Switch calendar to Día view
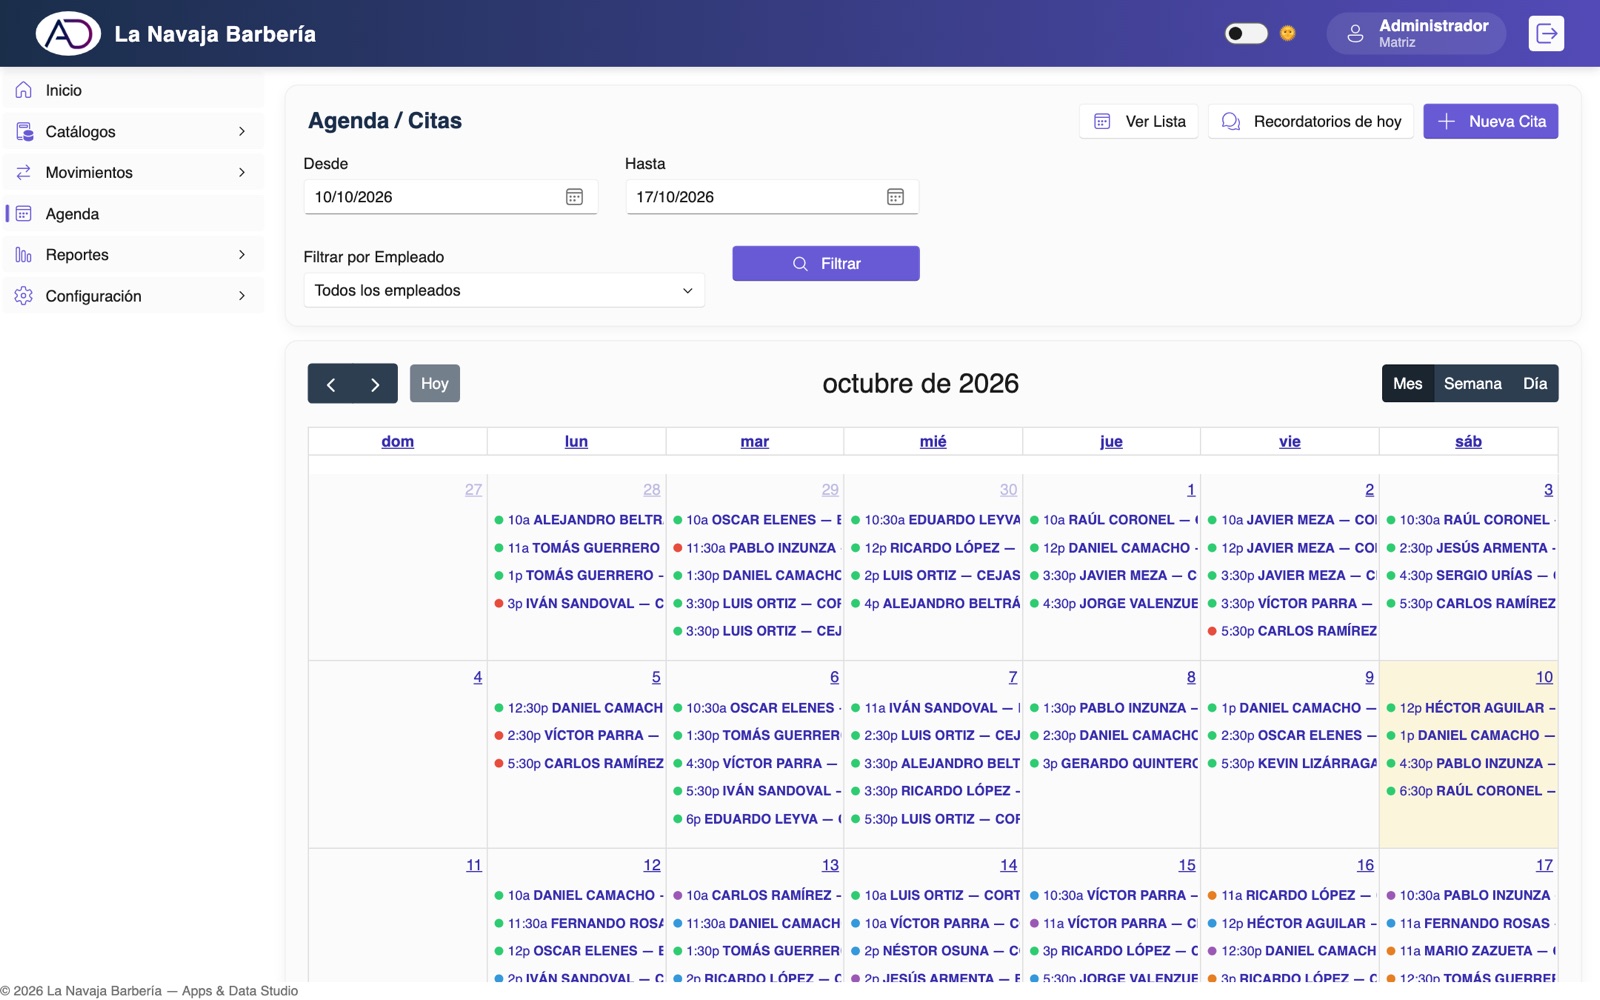 1535,383
